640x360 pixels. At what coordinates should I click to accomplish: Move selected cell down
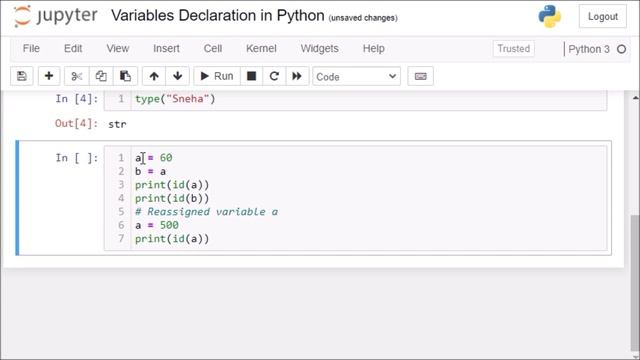[178, 76]
